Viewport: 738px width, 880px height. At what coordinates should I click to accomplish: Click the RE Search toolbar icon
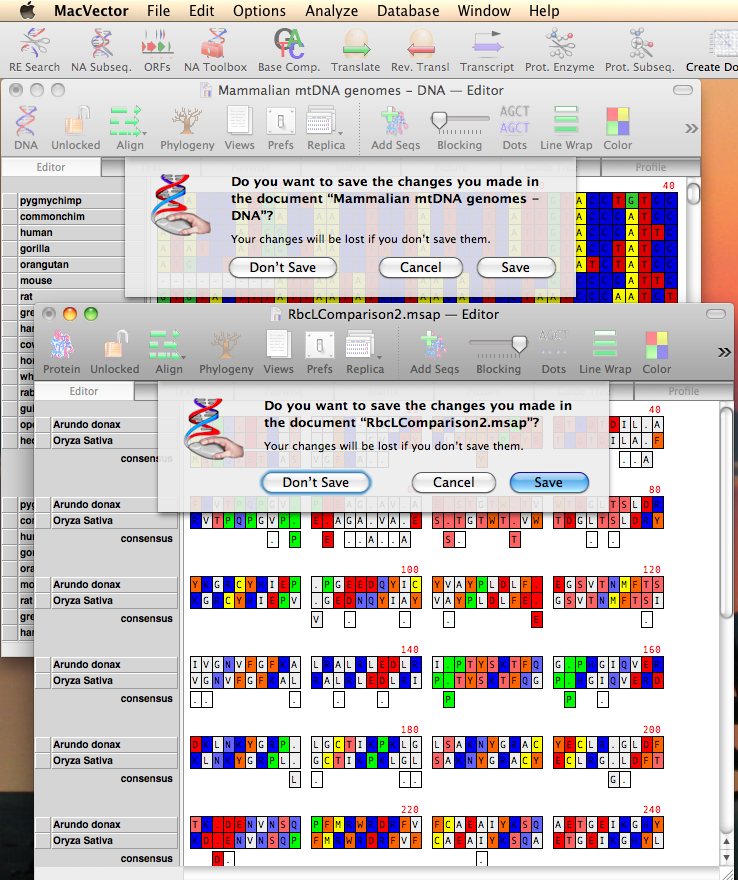coord(35,44)
